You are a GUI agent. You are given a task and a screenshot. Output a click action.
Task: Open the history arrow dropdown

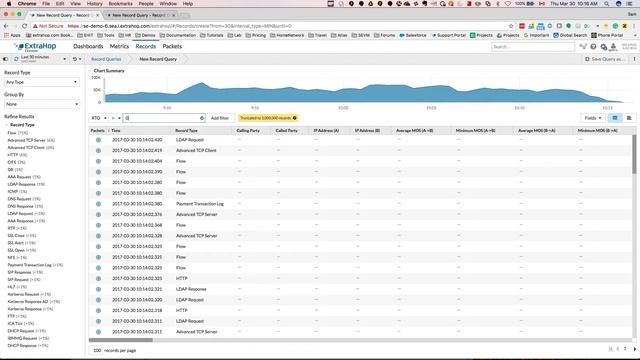click(77, 59)
